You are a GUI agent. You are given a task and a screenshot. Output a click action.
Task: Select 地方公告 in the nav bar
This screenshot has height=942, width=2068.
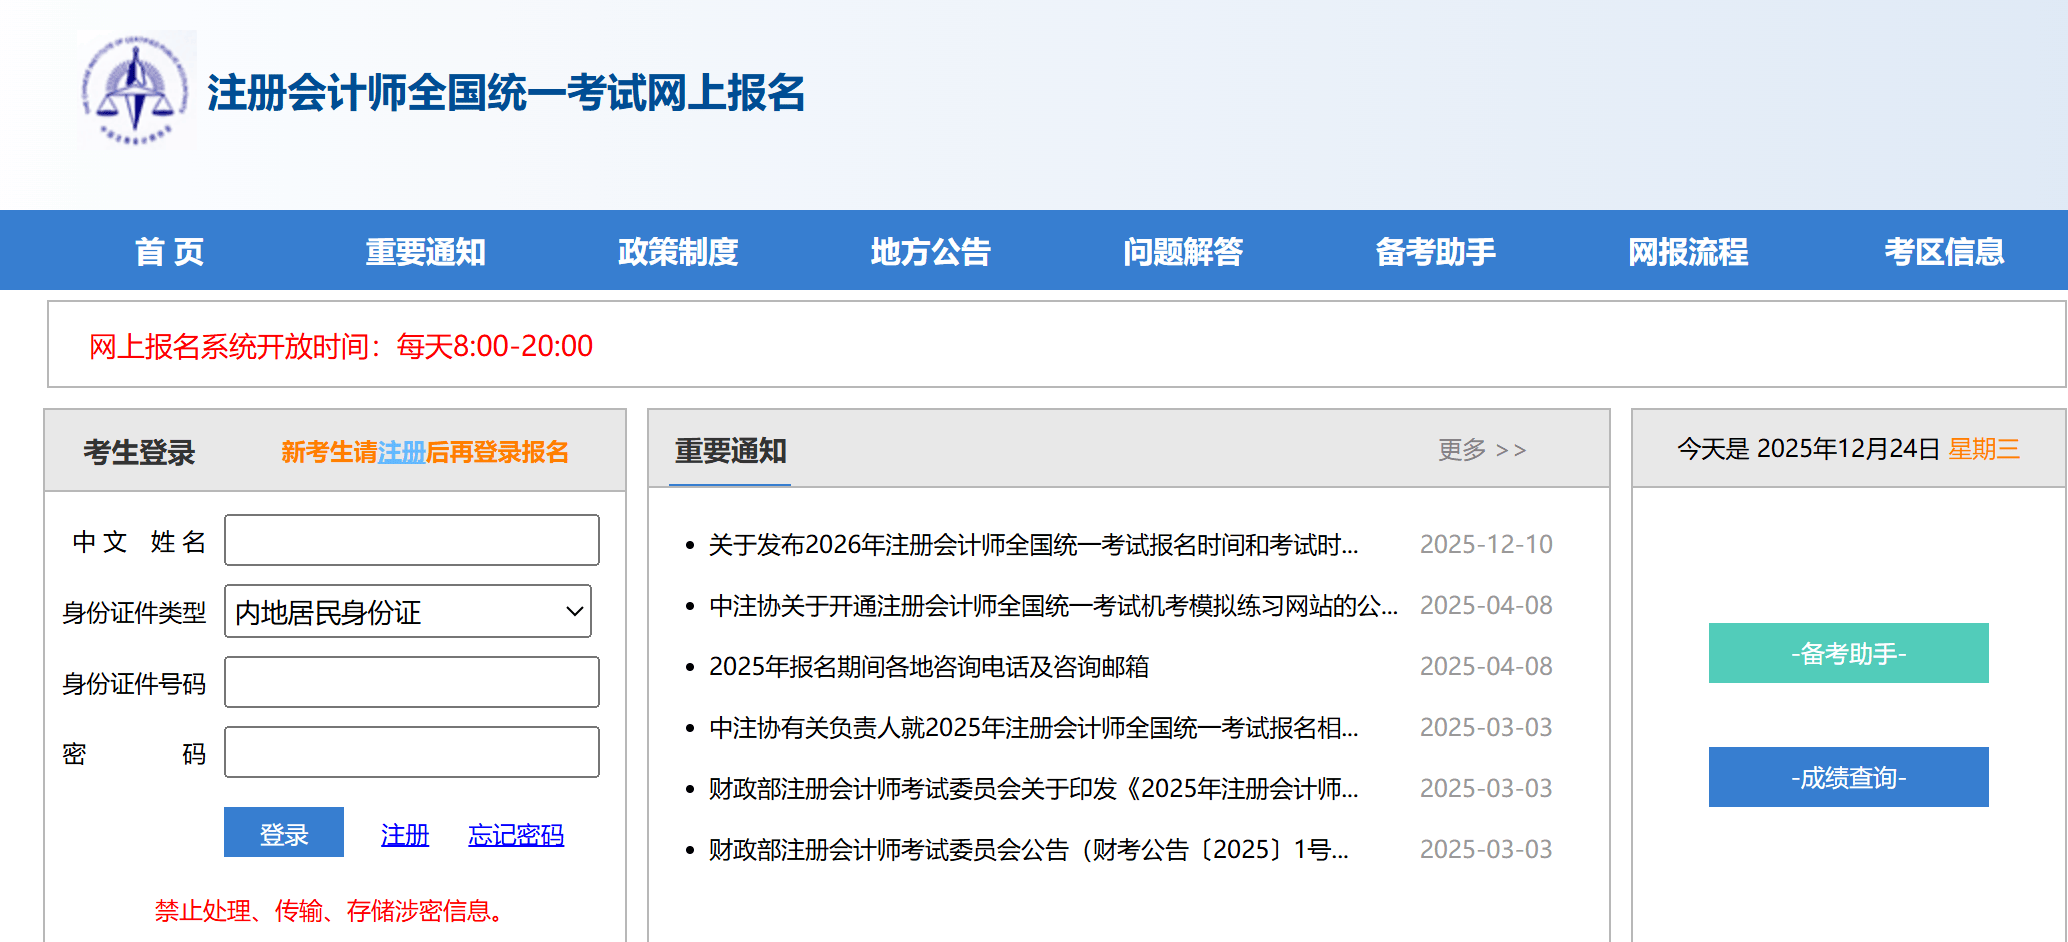(x=930, y=251)
